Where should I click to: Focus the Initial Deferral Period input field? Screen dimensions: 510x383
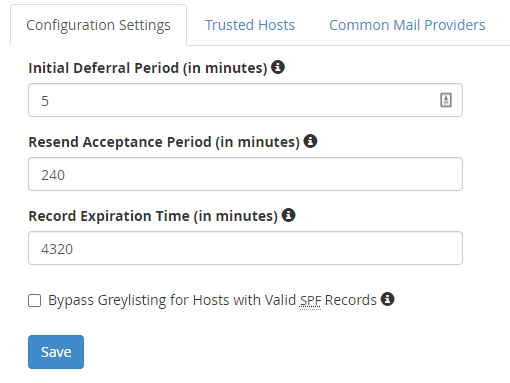[245, 100]
